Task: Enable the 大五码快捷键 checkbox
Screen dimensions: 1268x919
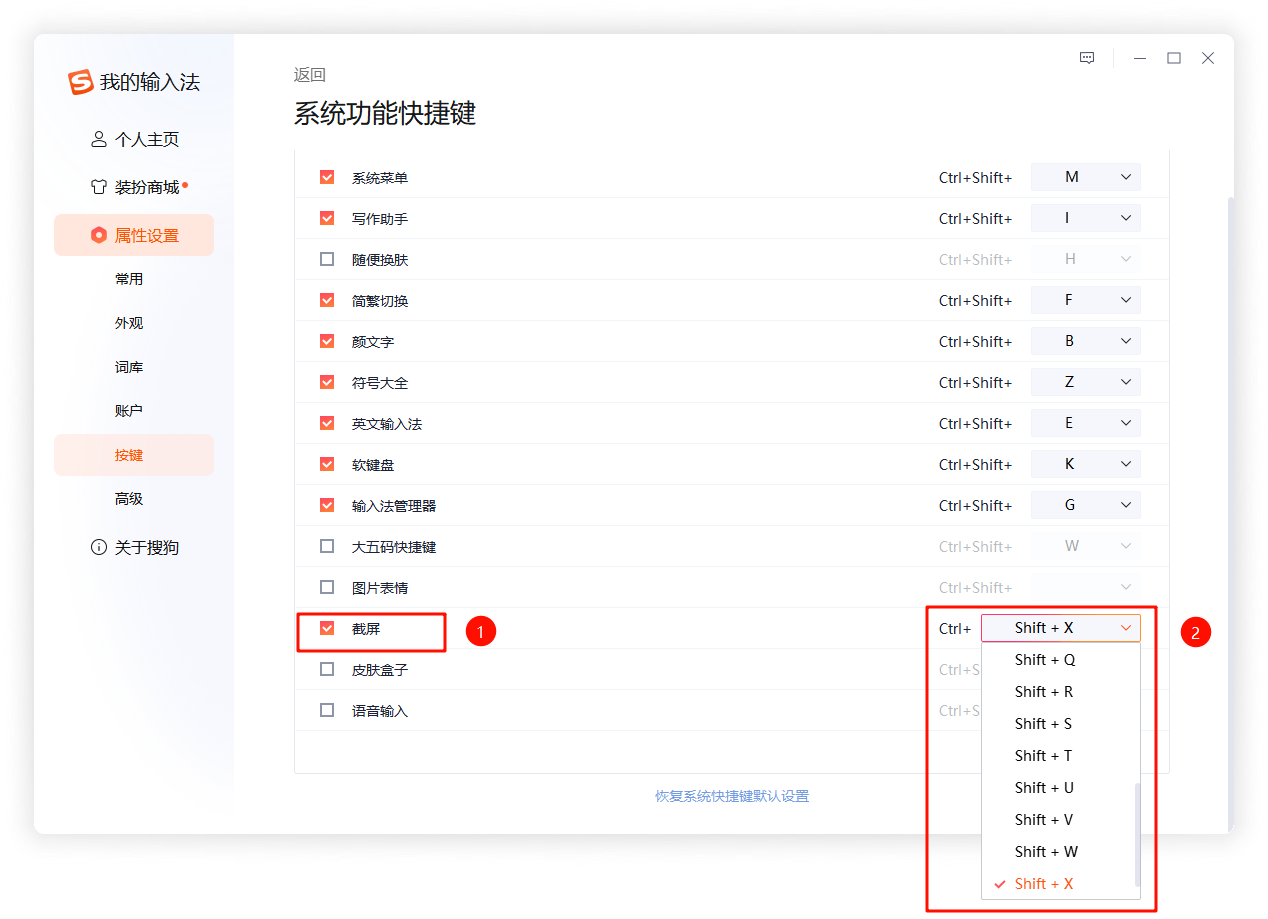Action: coord(327,546)
